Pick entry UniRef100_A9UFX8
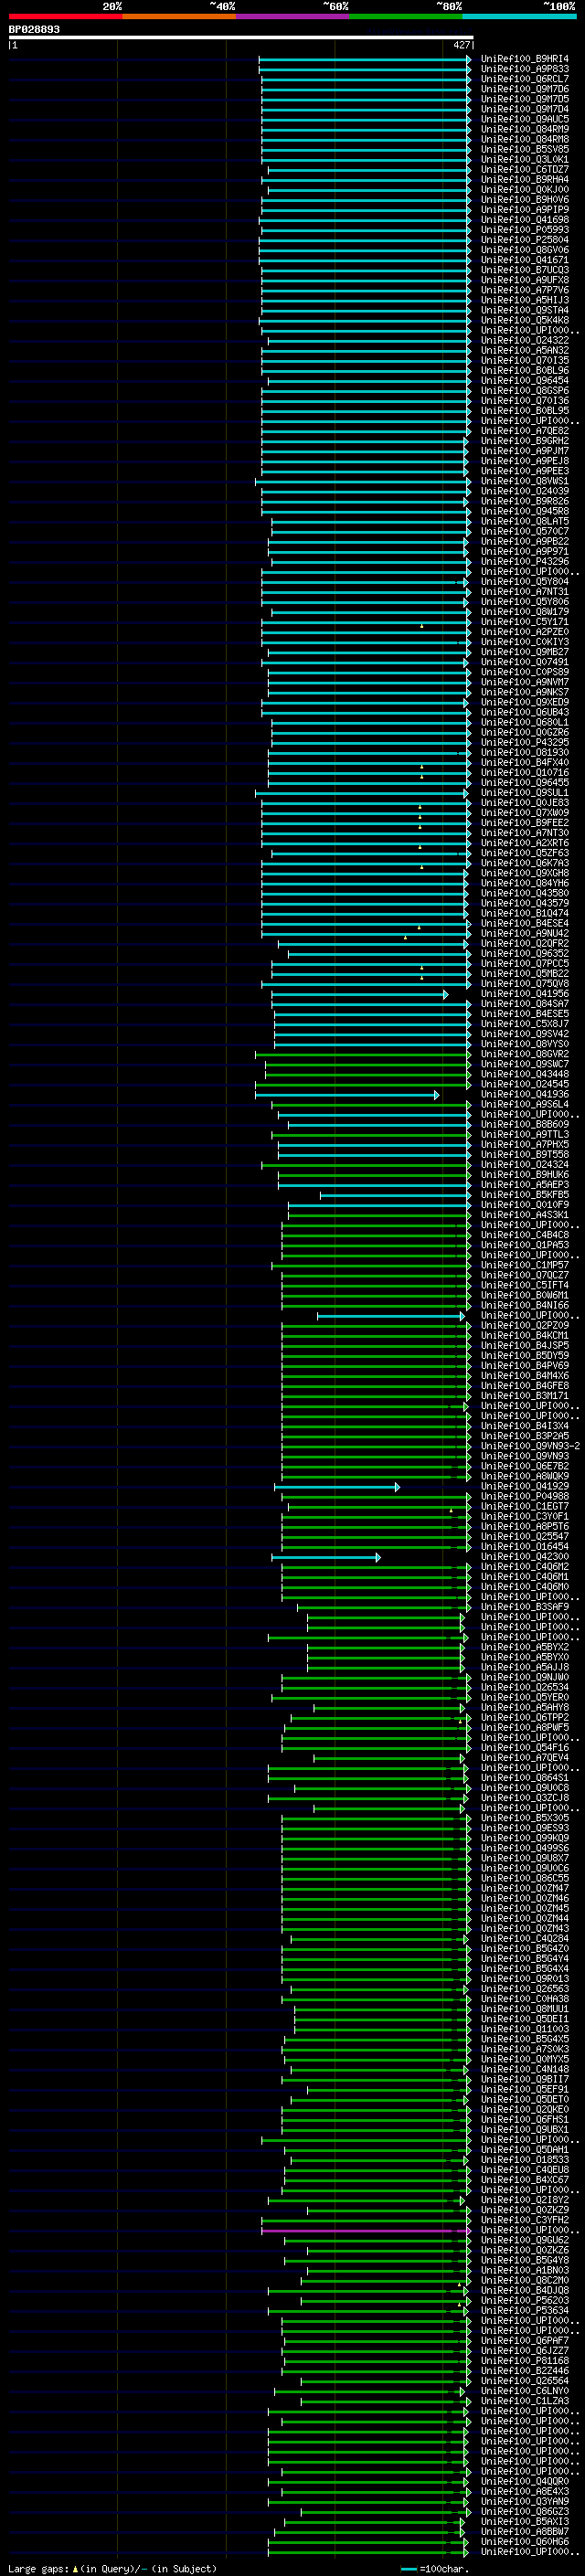The height and width of the screenshot is (2576, 585). [524, 280]
